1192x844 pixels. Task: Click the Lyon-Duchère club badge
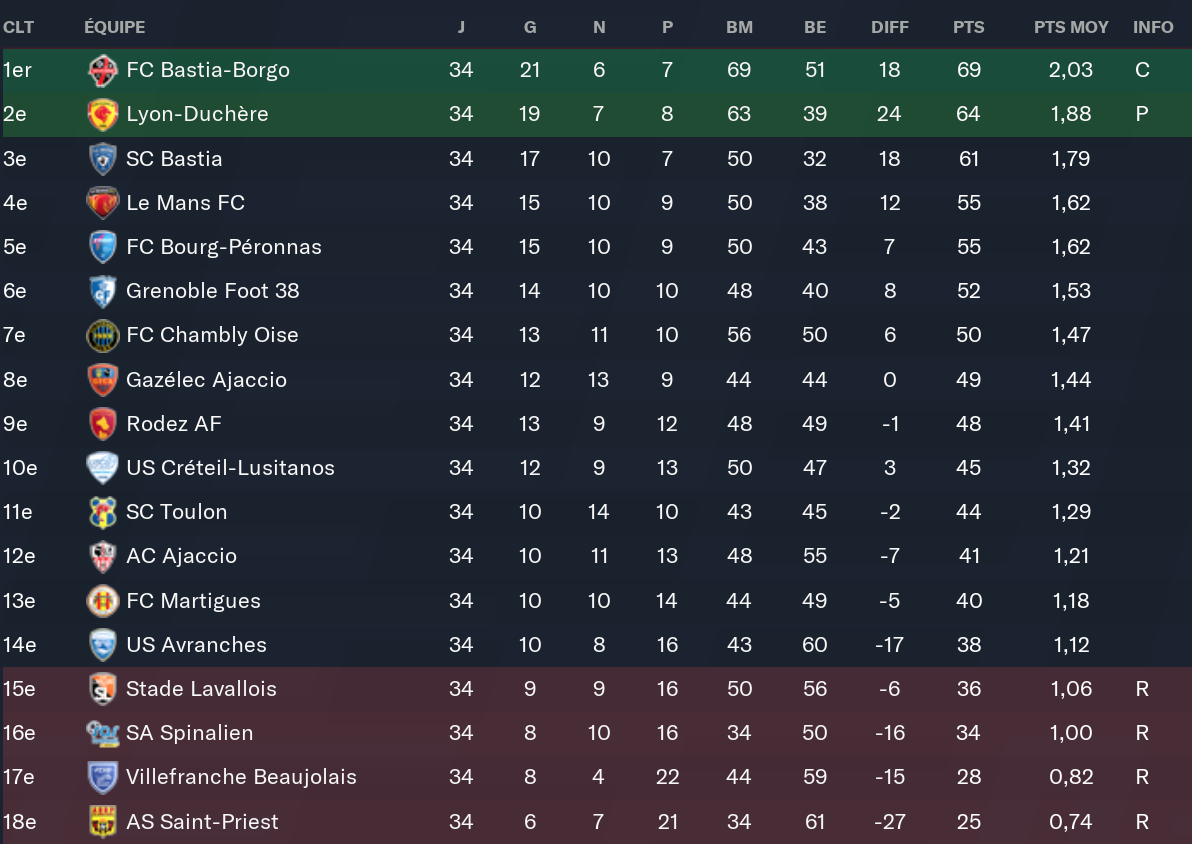pyautogui.click(x=102, y=114)
